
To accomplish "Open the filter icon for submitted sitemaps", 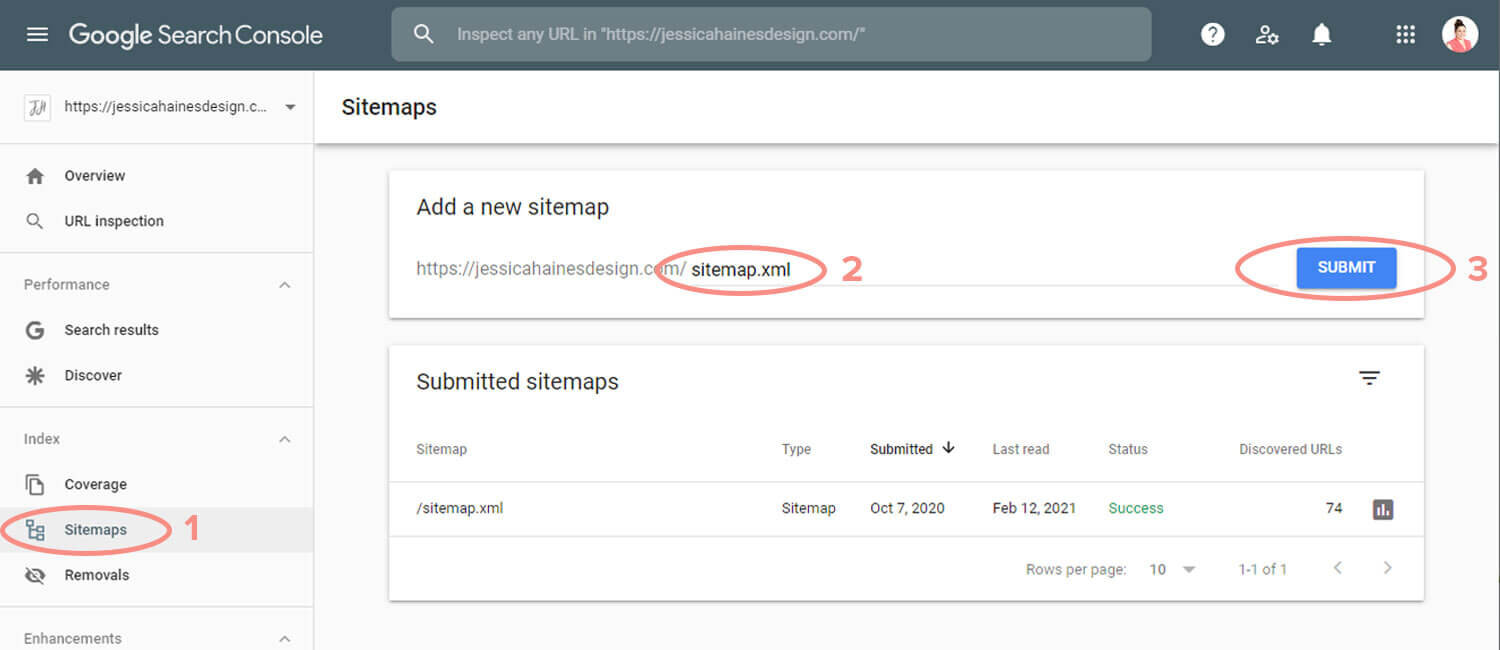I will click(x=1369, y=378).
